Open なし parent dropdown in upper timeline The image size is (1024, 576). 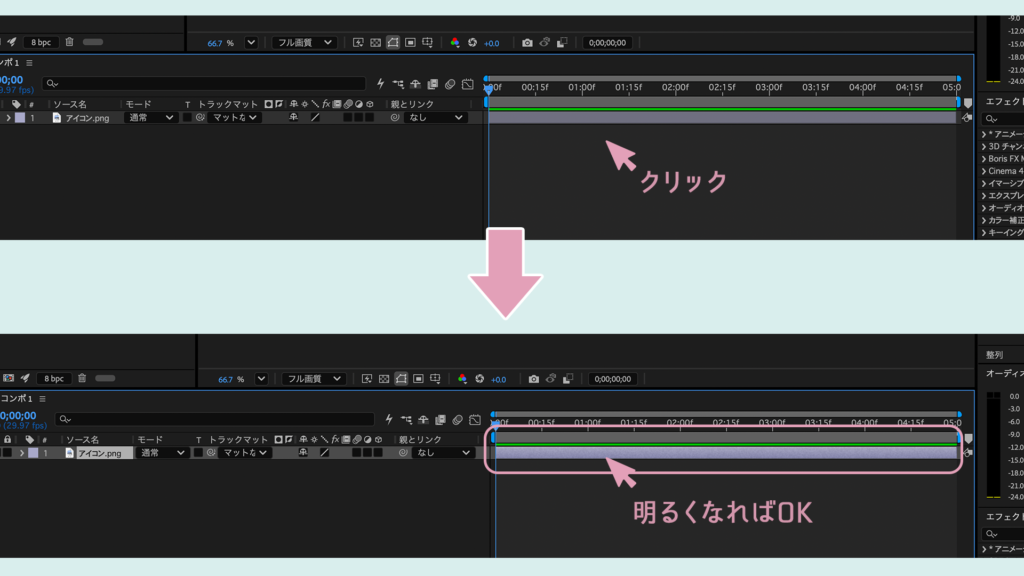pyautogui.click(x=435, y=118)
